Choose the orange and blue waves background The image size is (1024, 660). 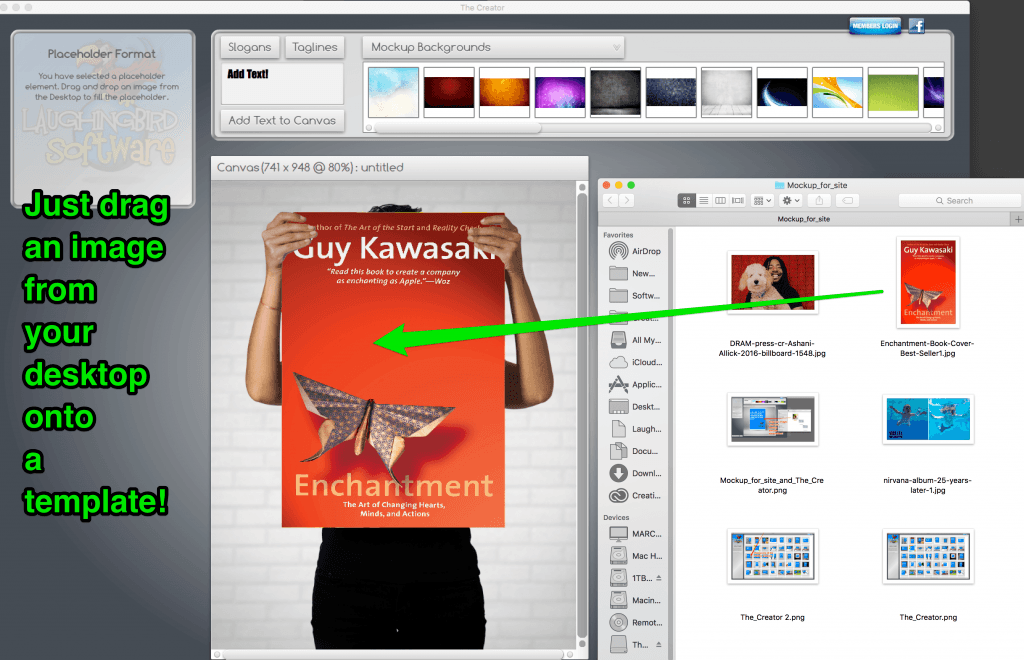(837, 92)
